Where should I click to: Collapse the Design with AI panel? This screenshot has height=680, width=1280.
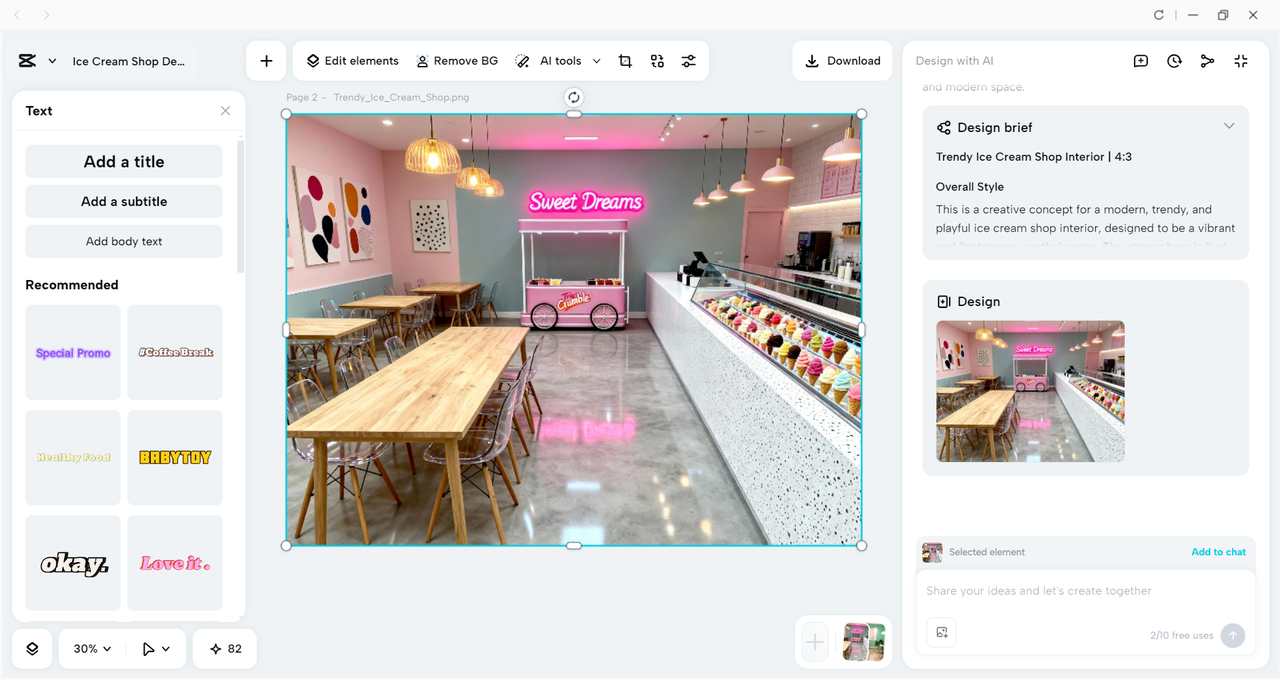click(x=1240, y=61)
